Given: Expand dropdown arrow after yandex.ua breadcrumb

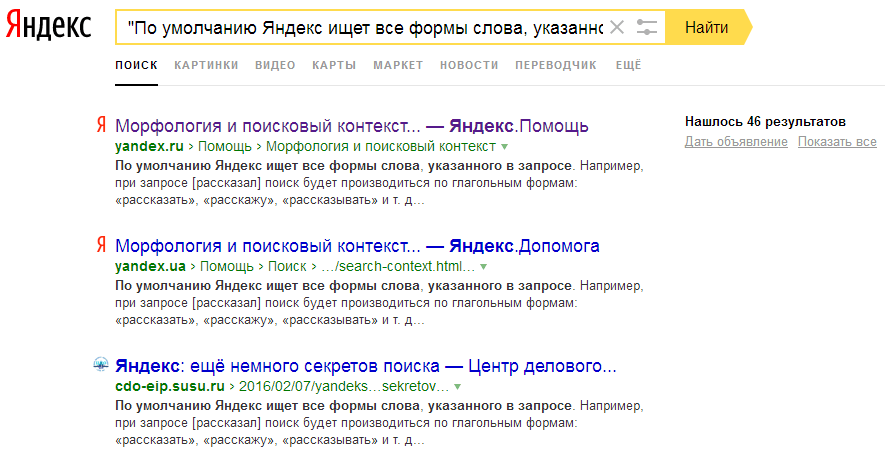Looking at the screenshot, I should click(484, 267).
